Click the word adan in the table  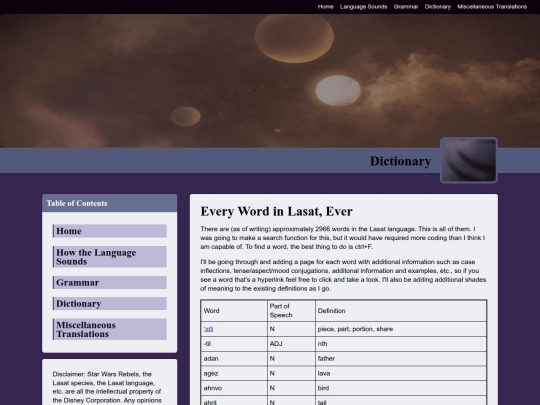pyautogui.click(x=211, y=359)
